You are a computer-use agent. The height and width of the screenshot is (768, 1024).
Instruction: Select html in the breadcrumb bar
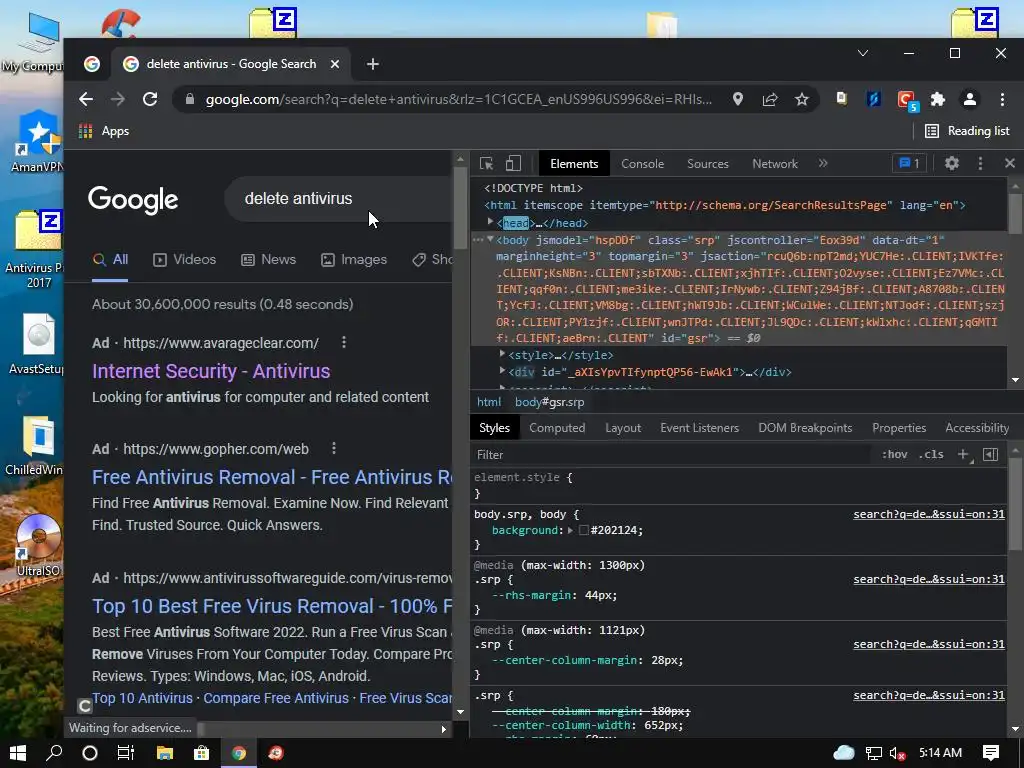[488, 402]
